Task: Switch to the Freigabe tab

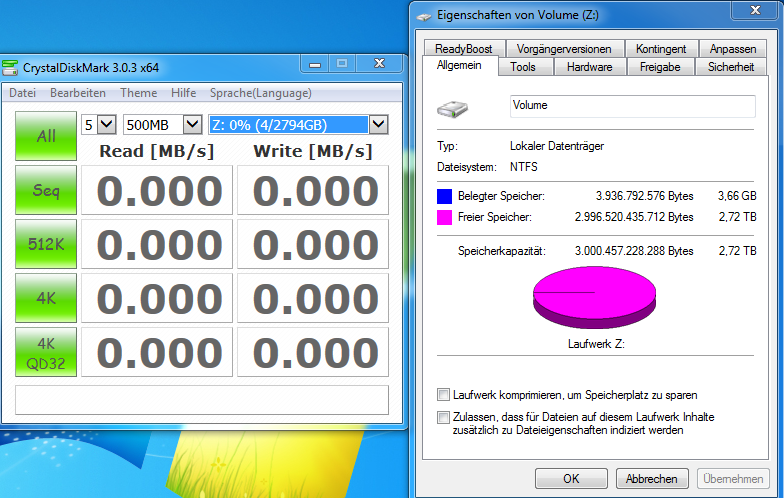Action: click(660, 66)
